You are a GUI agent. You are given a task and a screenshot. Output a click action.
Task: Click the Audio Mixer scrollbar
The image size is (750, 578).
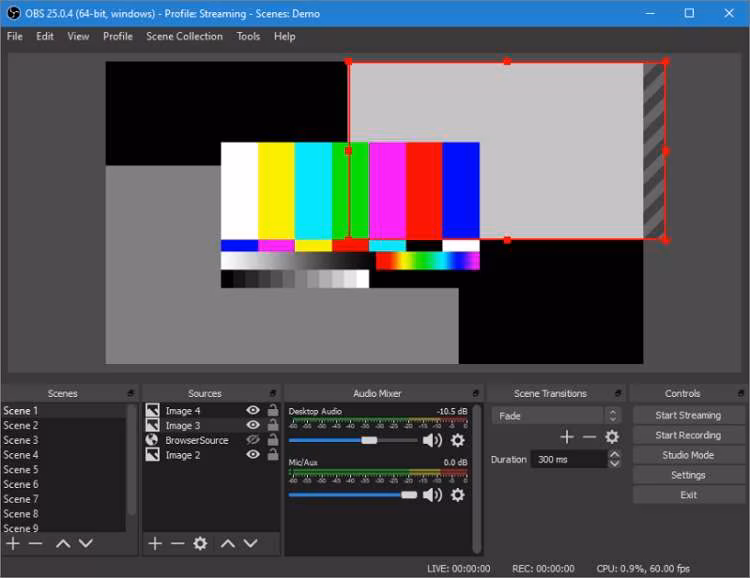point(476,478)
